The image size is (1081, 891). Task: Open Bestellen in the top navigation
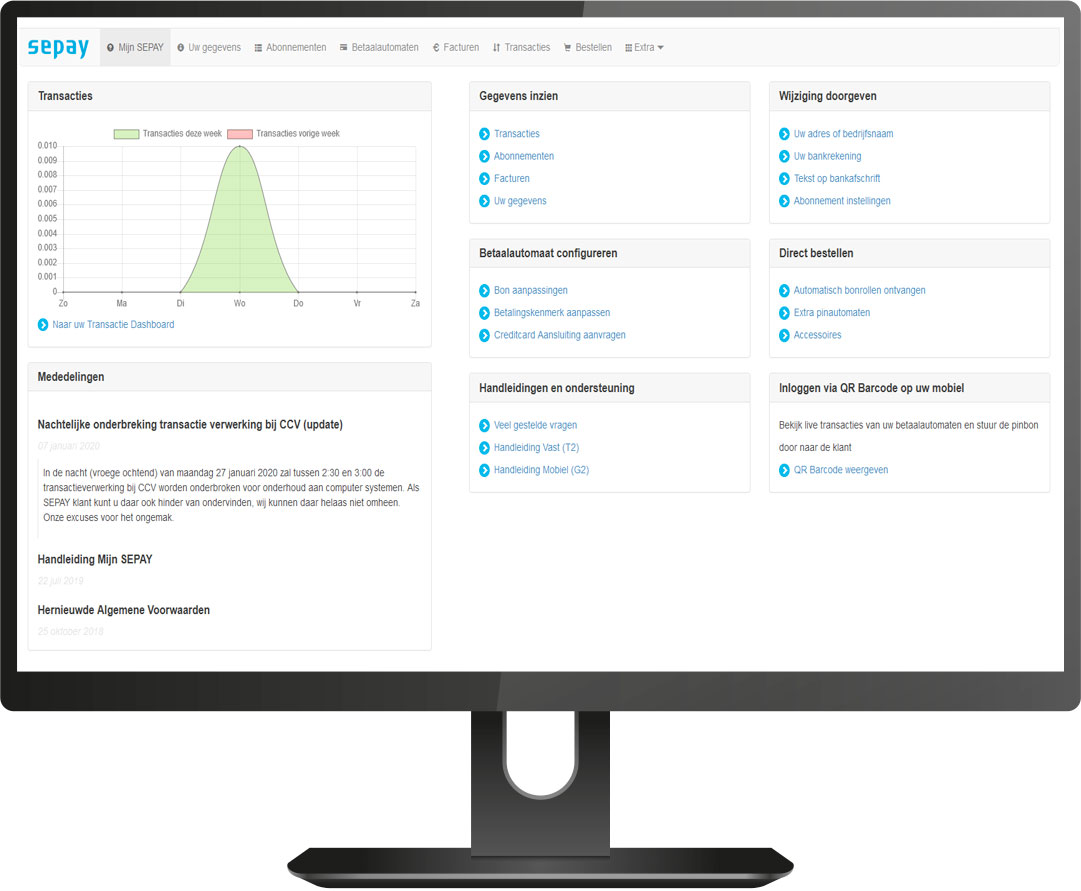pyautogui.click(x=587, y=48)
